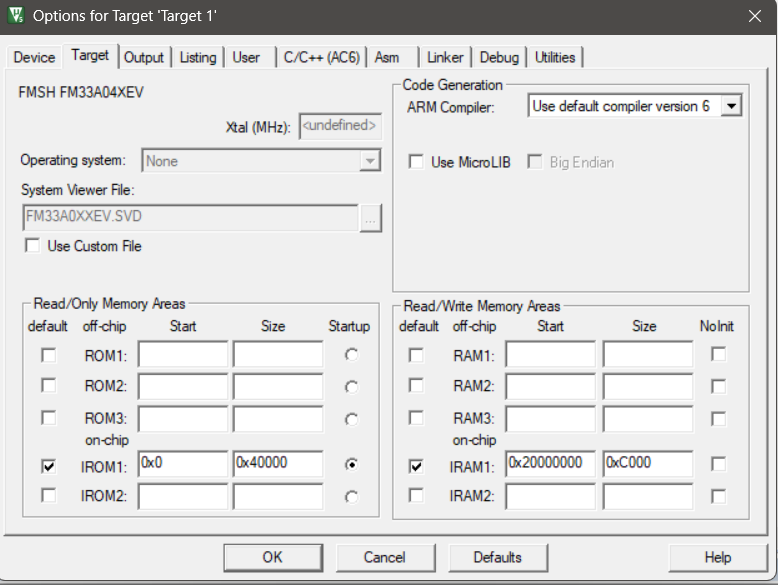Go to the Linker tab

(445, 58)
